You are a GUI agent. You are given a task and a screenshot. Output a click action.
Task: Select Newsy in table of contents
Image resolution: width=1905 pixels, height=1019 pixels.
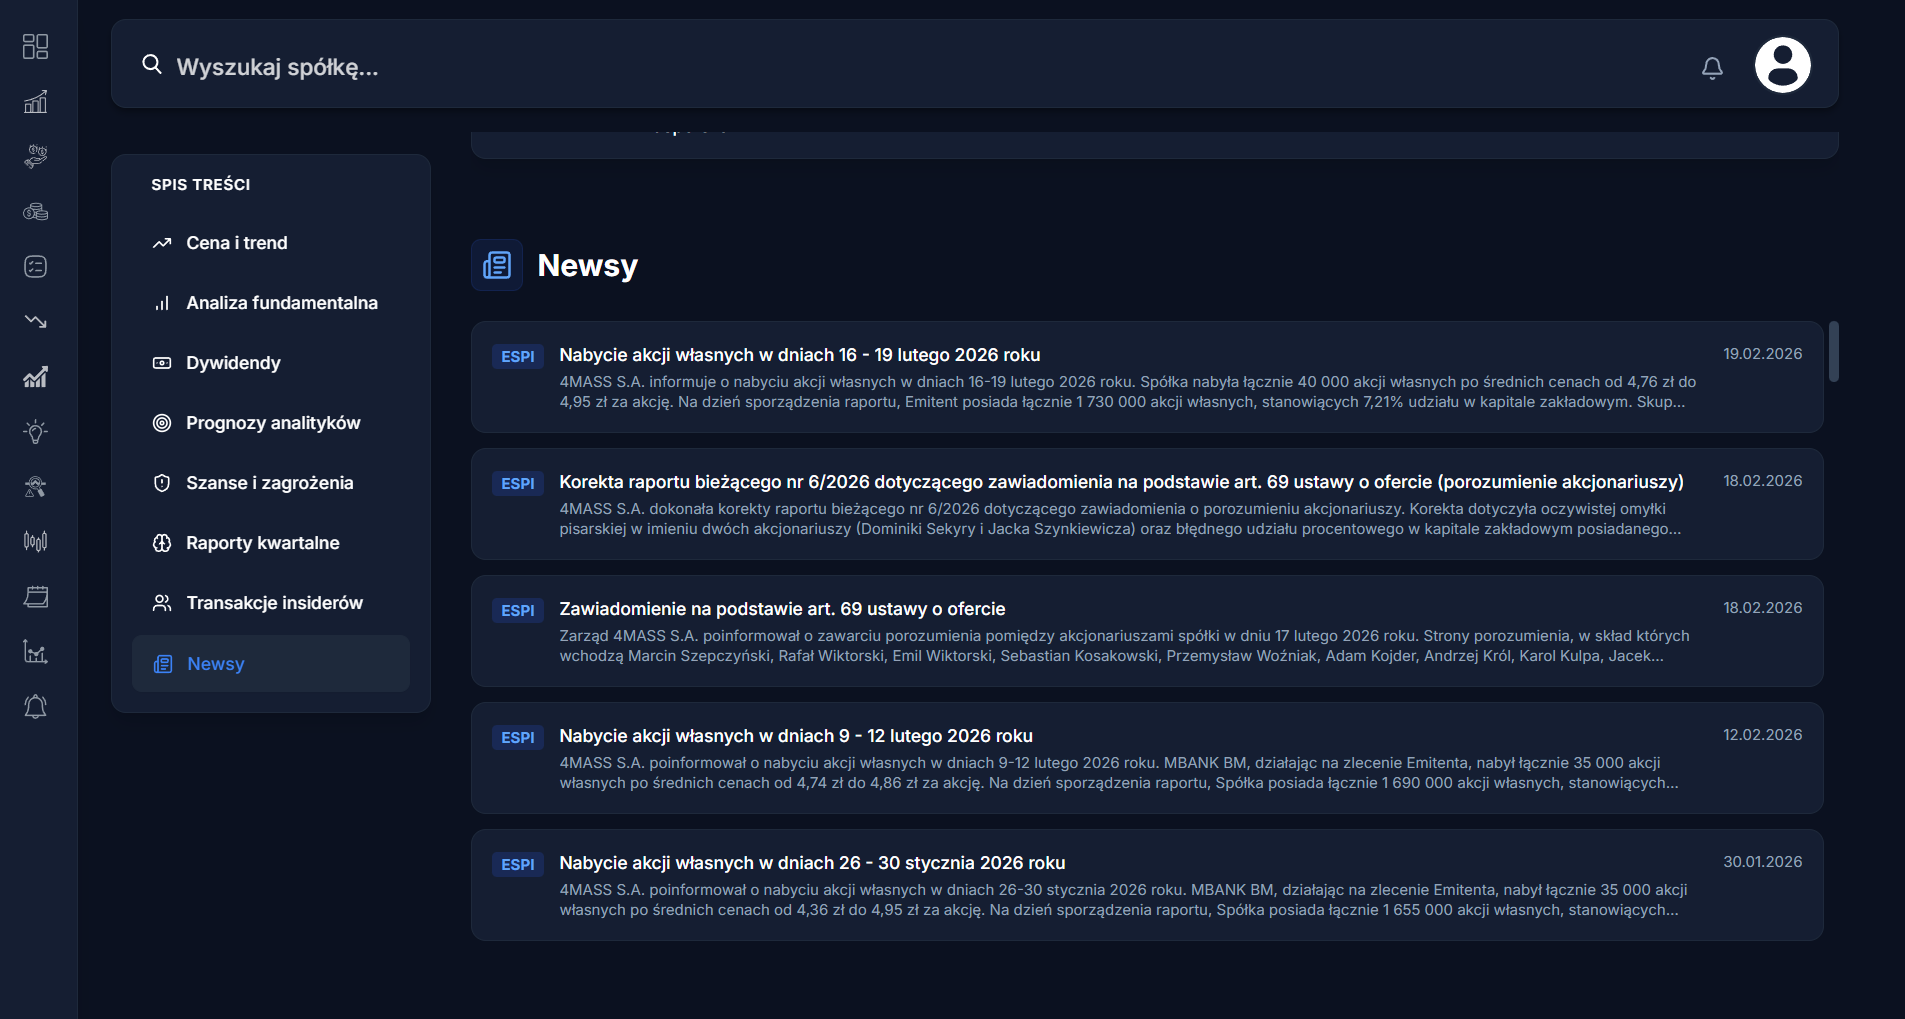pos(215,664)
